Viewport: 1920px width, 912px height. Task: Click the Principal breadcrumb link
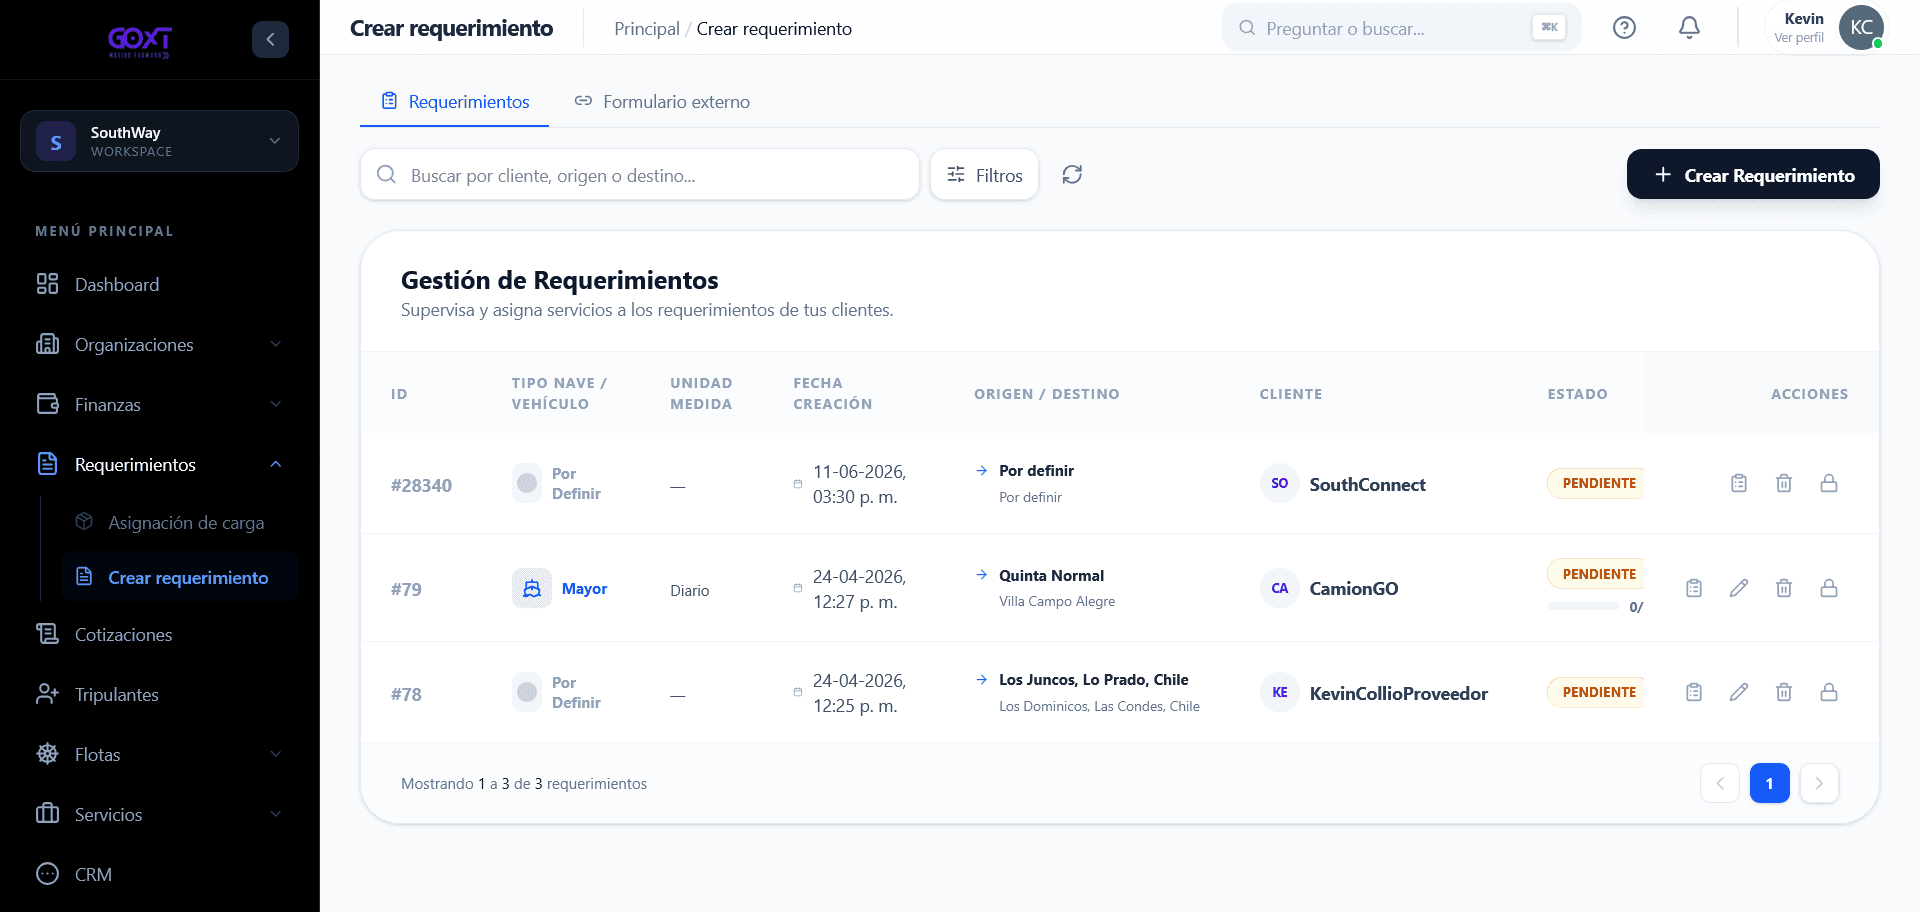pos(646,29)
